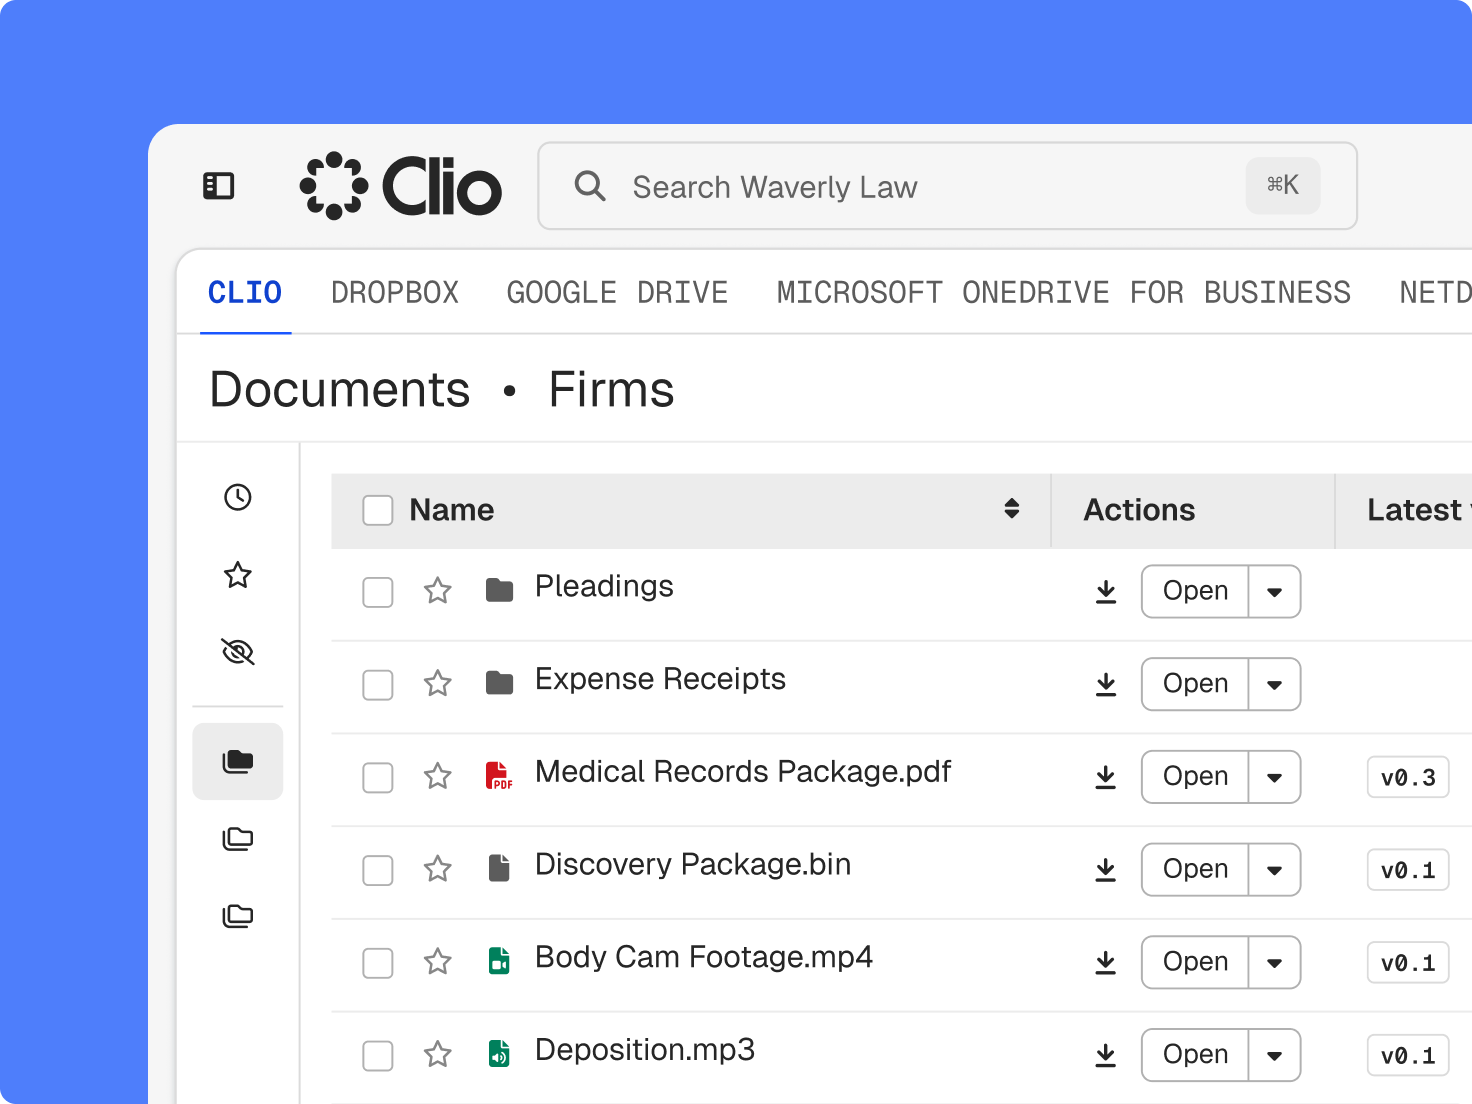Check the Expense Receipts row checkbox

coord(378,685)
